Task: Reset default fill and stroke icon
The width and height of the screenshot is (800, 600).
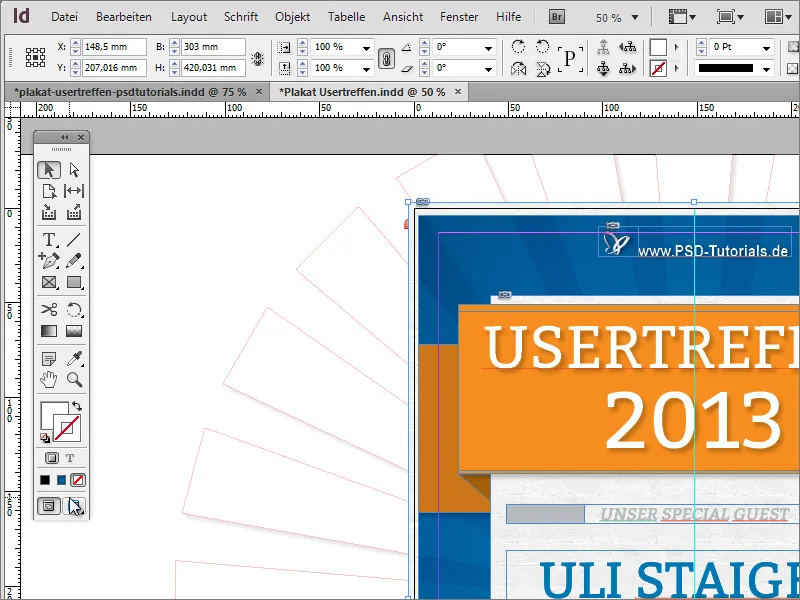Action: (45, 438)
